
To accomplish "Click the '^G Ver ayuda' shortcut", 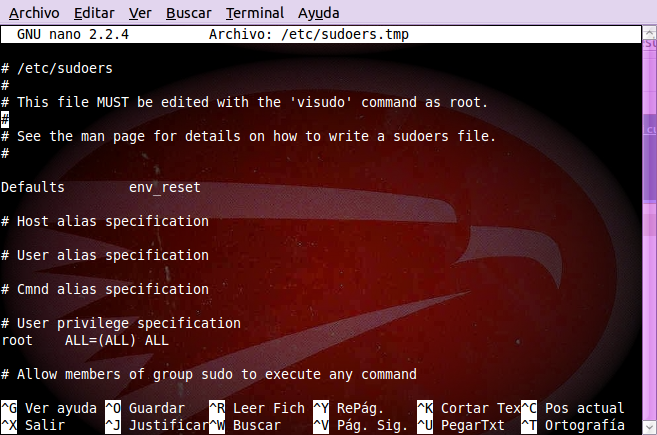I will click(x=49, y=408).
